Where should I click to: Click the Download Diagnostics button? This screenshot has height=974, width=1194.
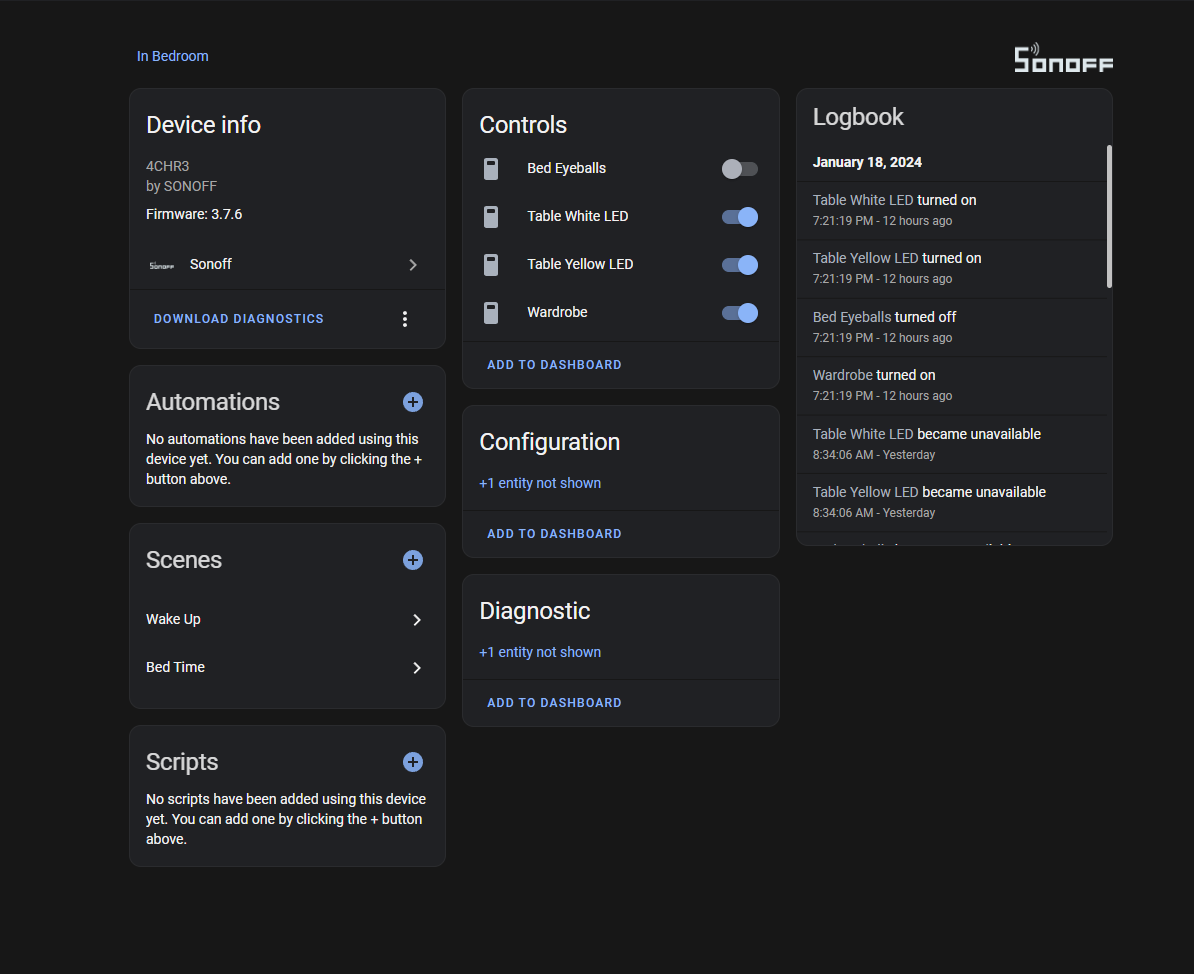[x=239, y=319]
